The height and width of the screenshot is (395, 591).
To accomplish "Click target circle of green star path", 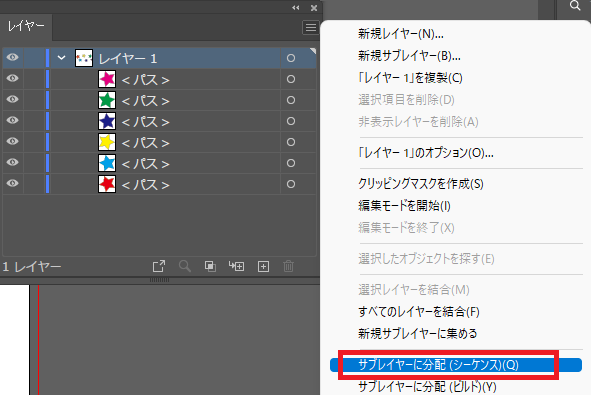I will 291,100.
